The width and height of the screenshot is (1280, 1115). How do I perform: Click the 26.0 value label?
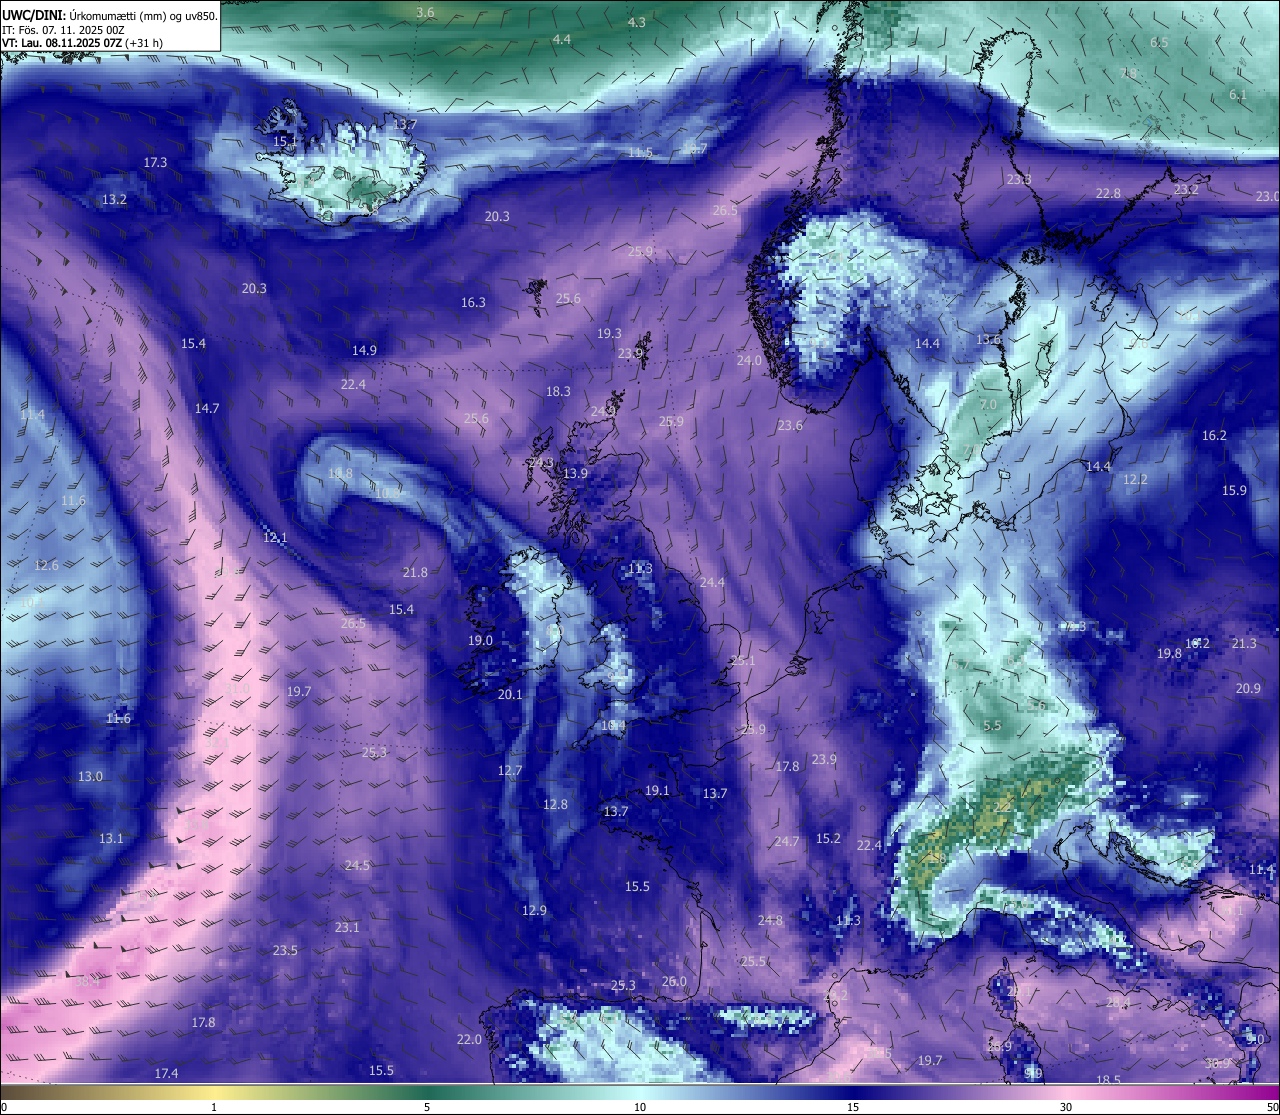tap(674, 982)
